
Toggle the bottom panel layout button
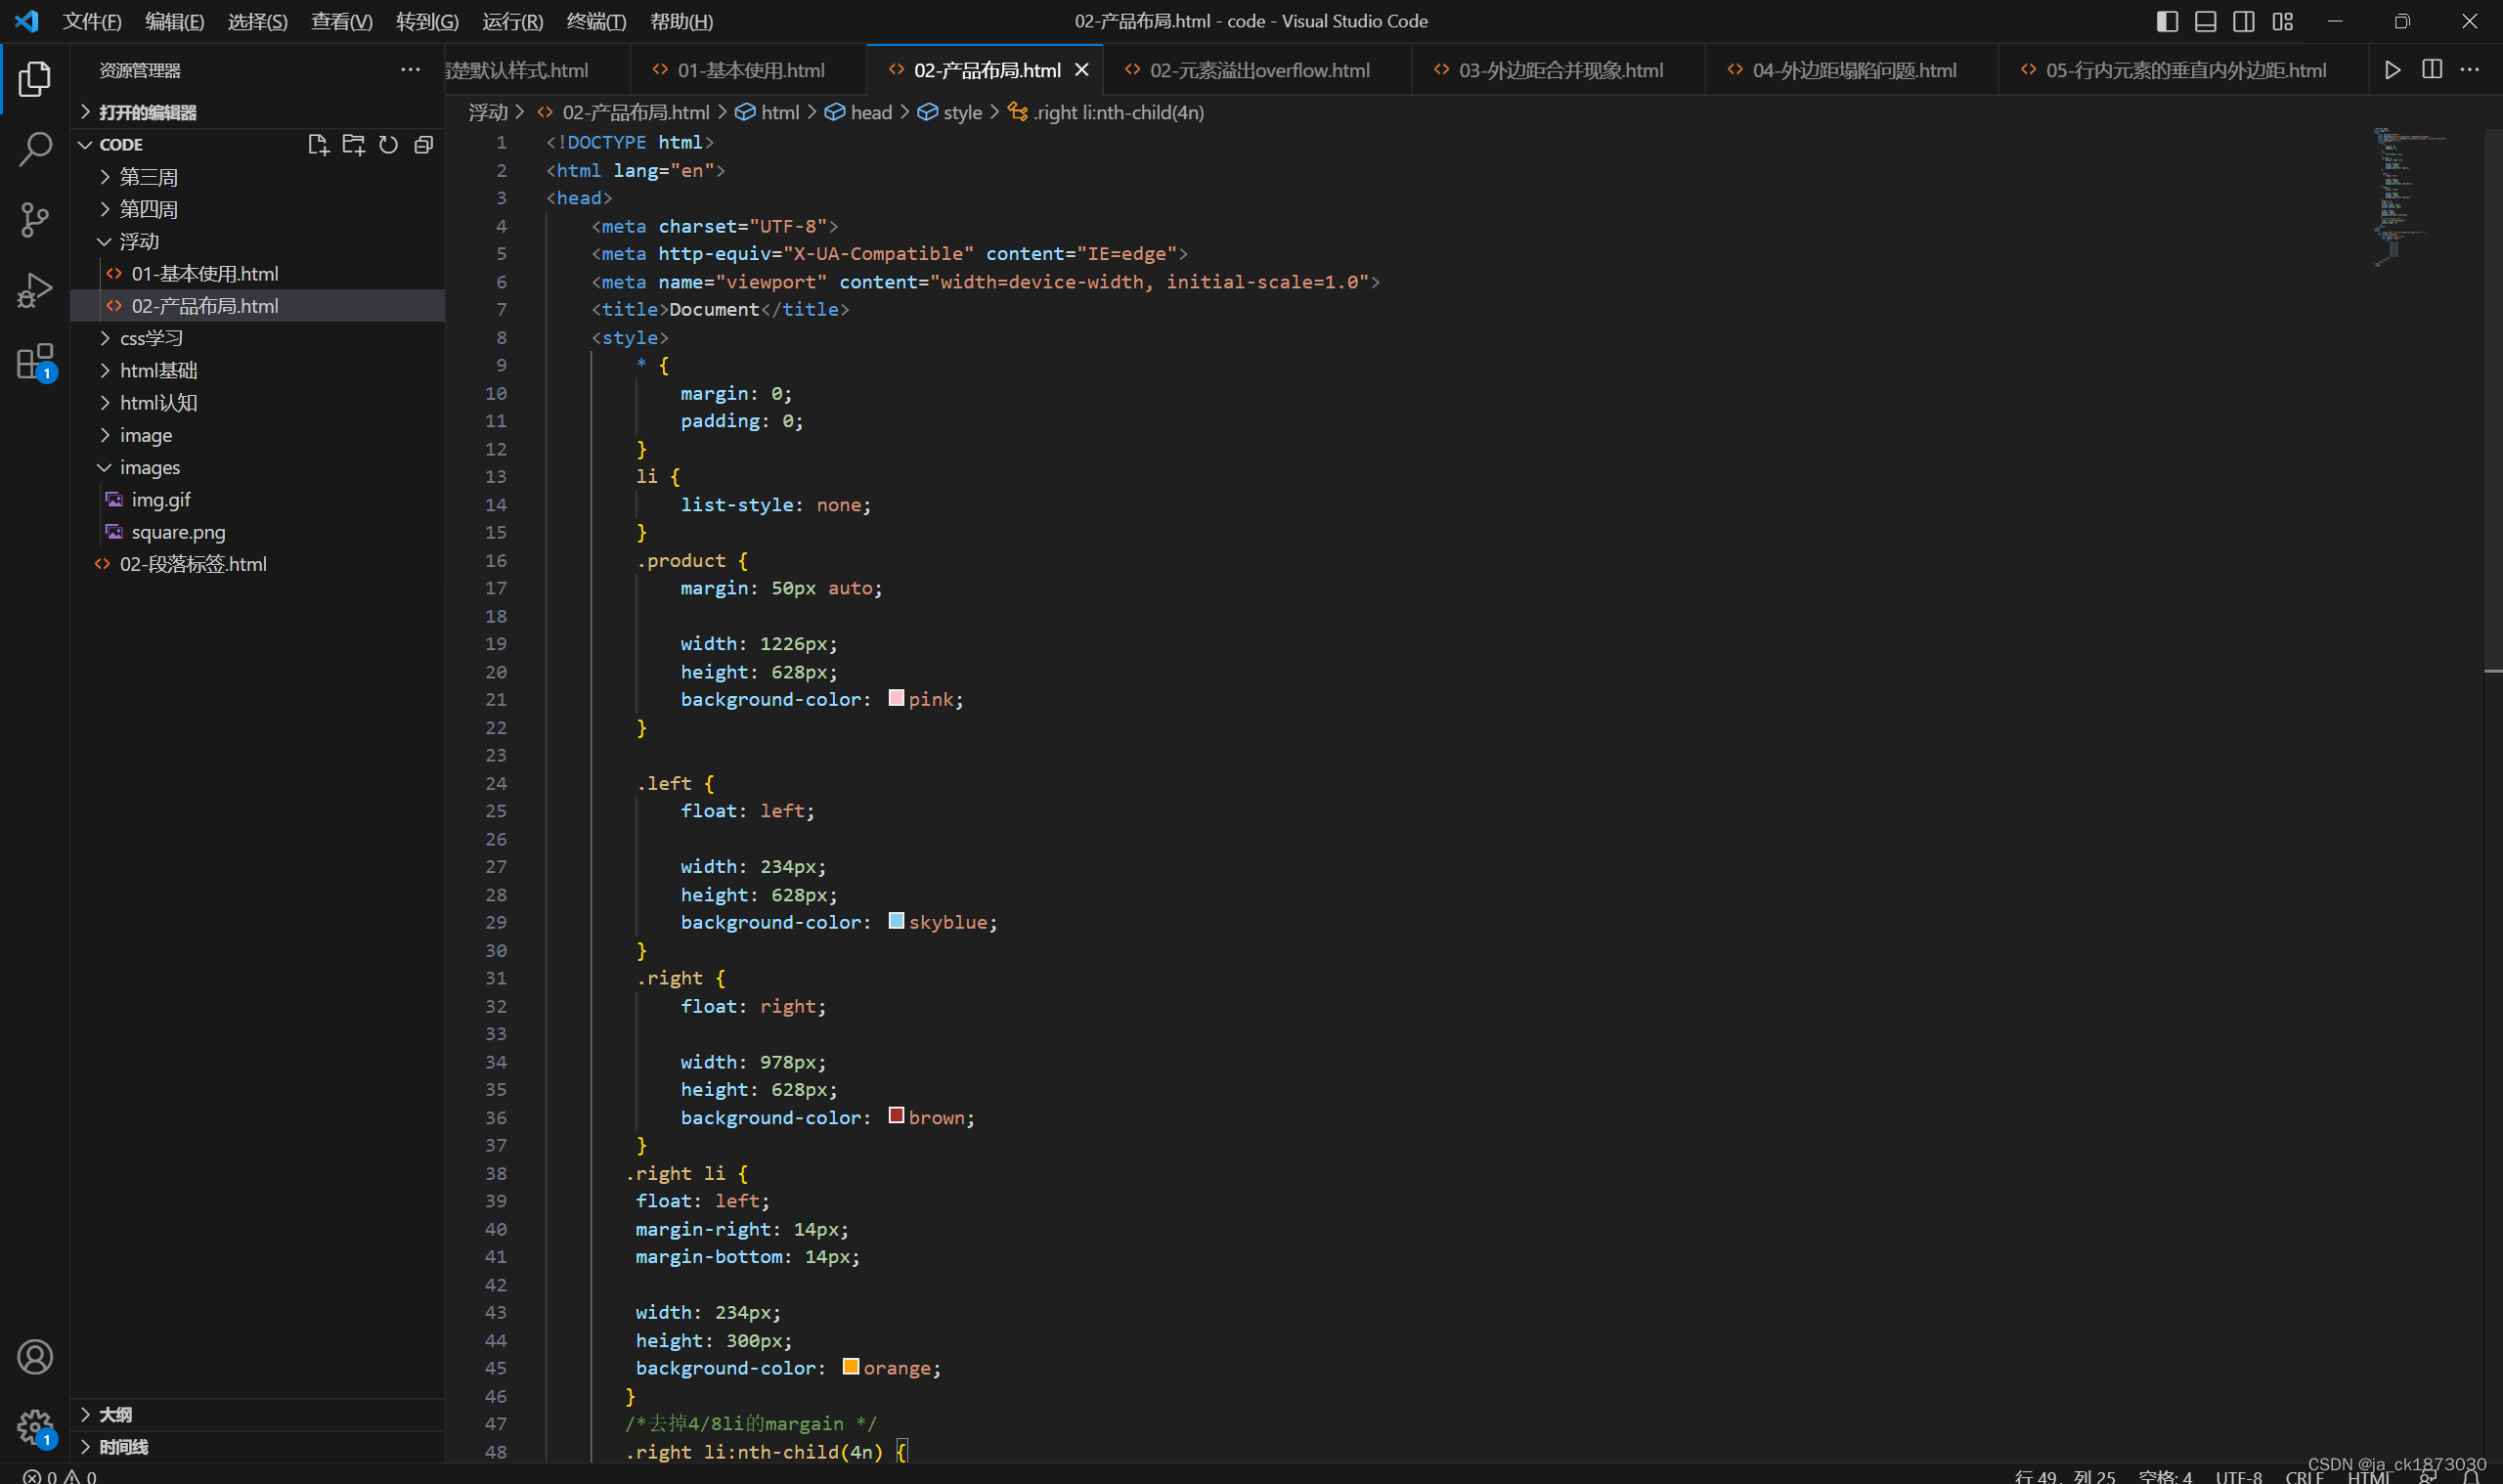click(2205, 21)
